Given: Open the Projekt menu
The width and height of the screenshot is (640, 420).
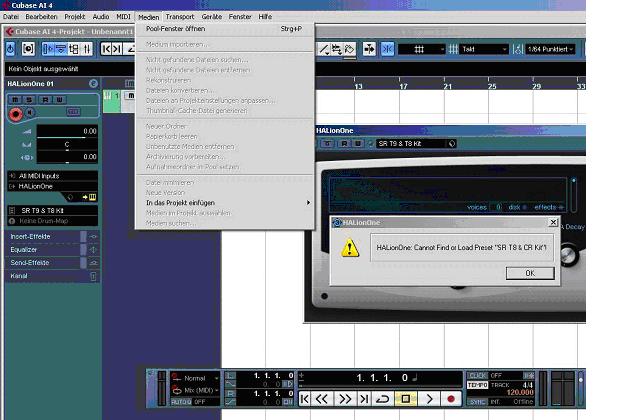Looking at the screenshot, I should (75, 17).
